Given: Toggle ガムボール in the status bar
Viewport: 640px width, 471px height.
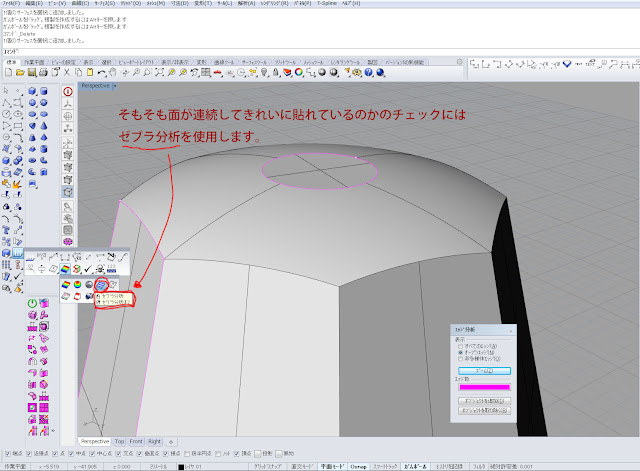Looking at the screenshot, I should coord(415,467).
